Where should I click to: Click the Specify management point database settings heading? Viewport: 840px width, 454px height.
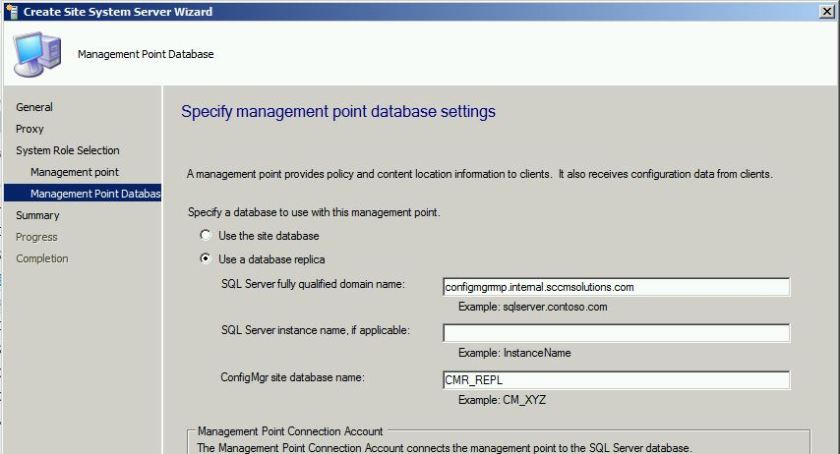338,112
